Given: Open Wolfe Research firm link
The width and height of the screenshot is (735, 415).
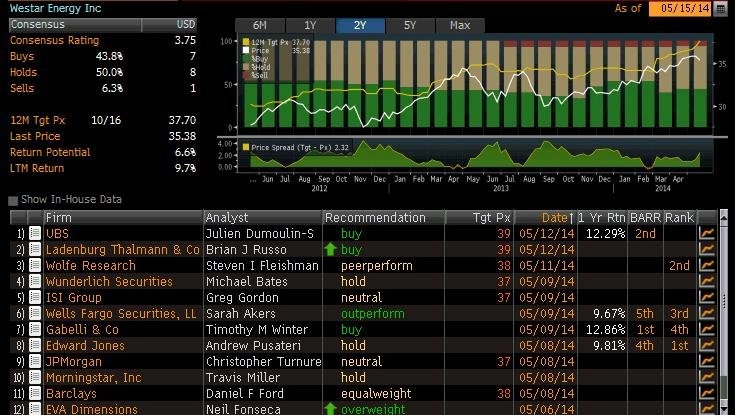Looking at the screenshot, I should point(90,265).
